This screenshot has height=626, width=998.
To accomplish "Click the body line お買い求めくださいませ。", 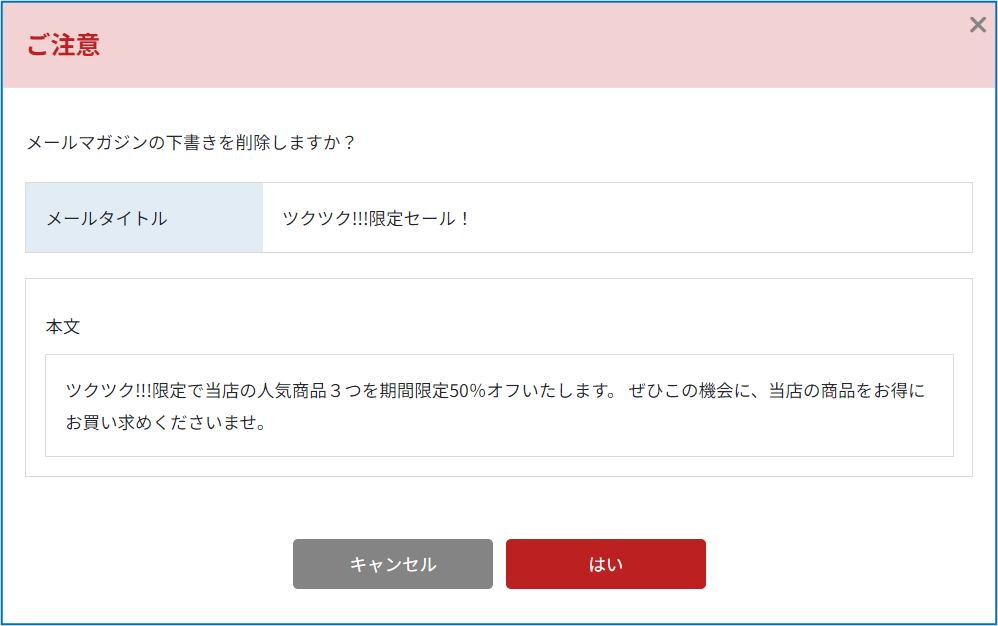I will click(x=166, y=422).
